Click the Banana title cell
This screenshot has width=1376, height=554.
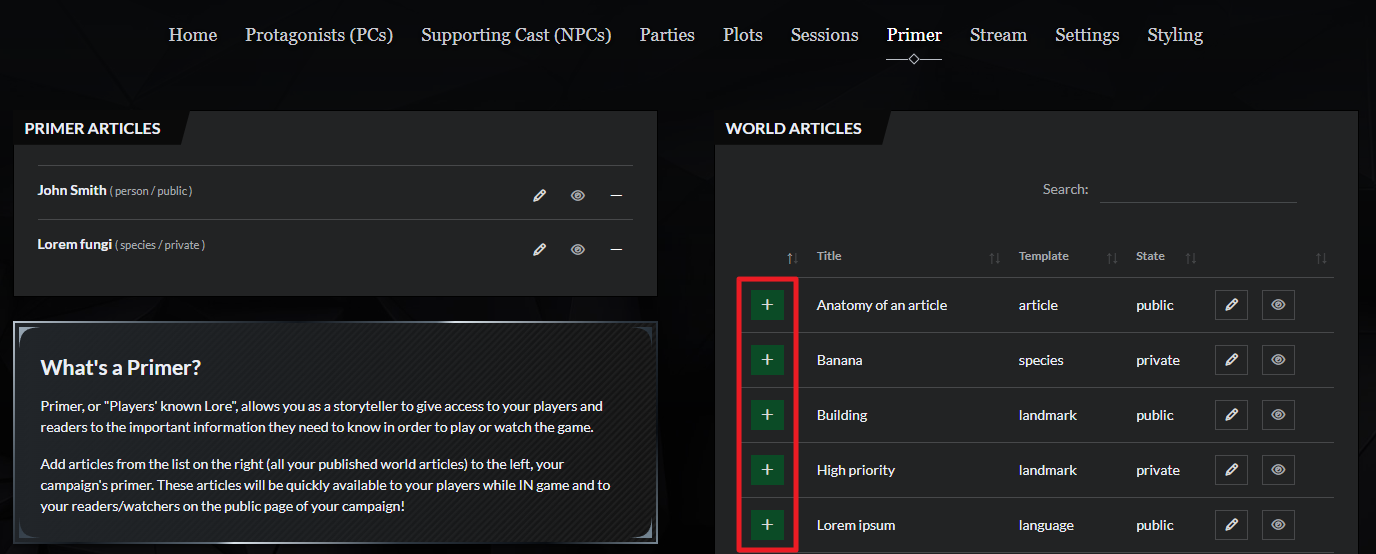coord(840,360)
